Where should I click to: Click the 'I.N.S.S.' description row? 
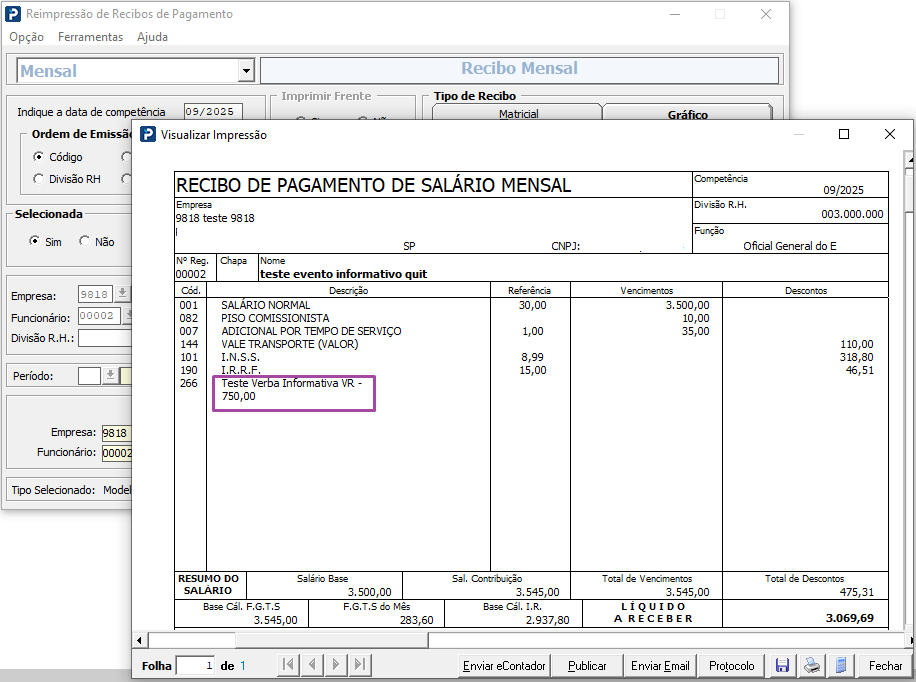(240, 357)
